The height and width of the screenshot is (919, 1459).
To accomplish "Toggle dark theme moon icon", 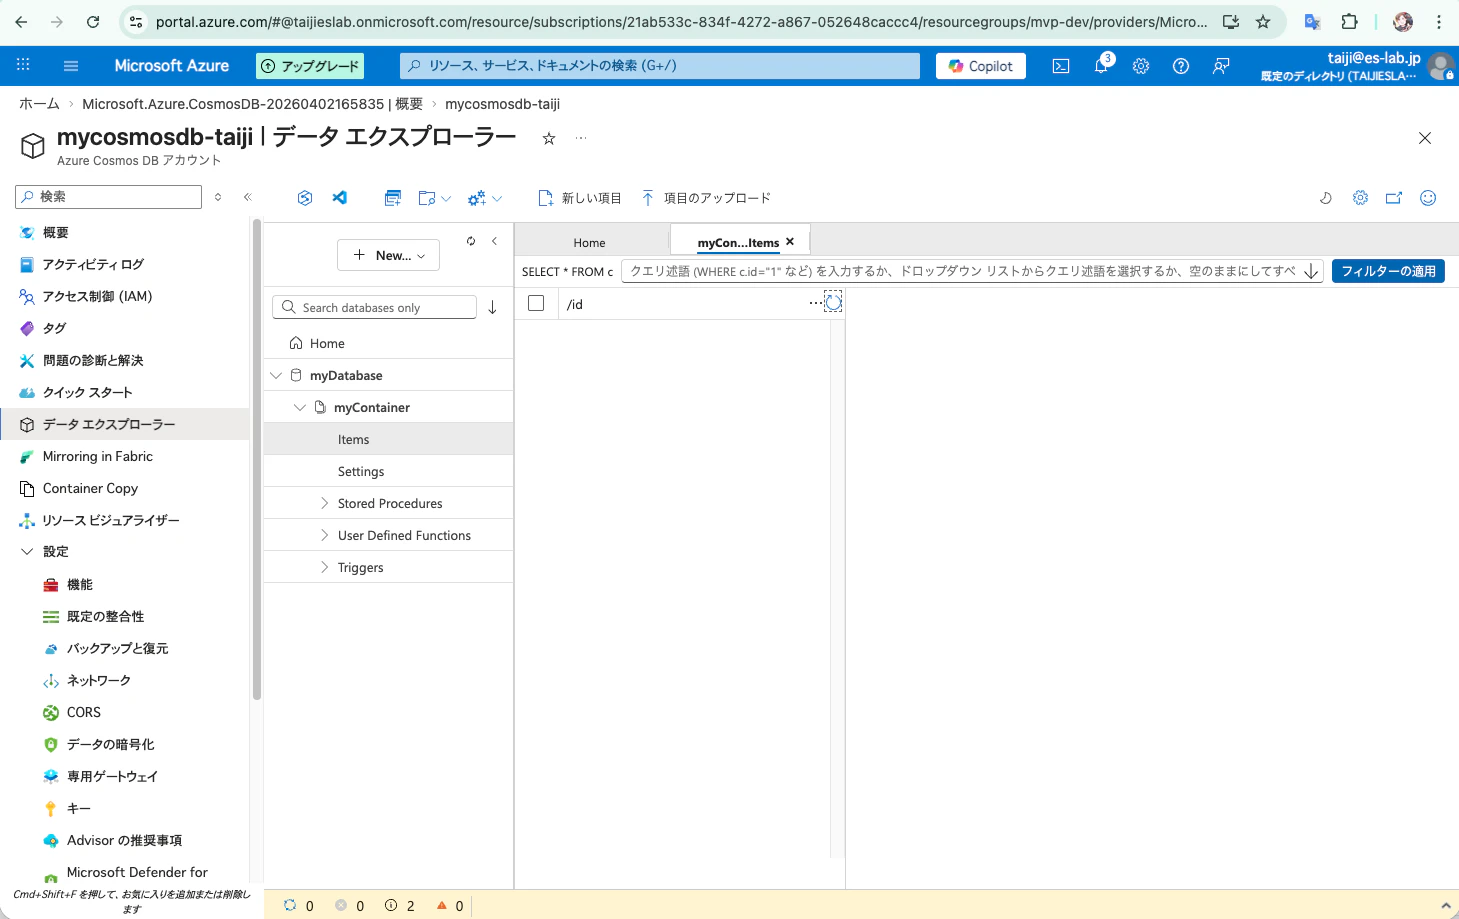I will (1326, 198).
